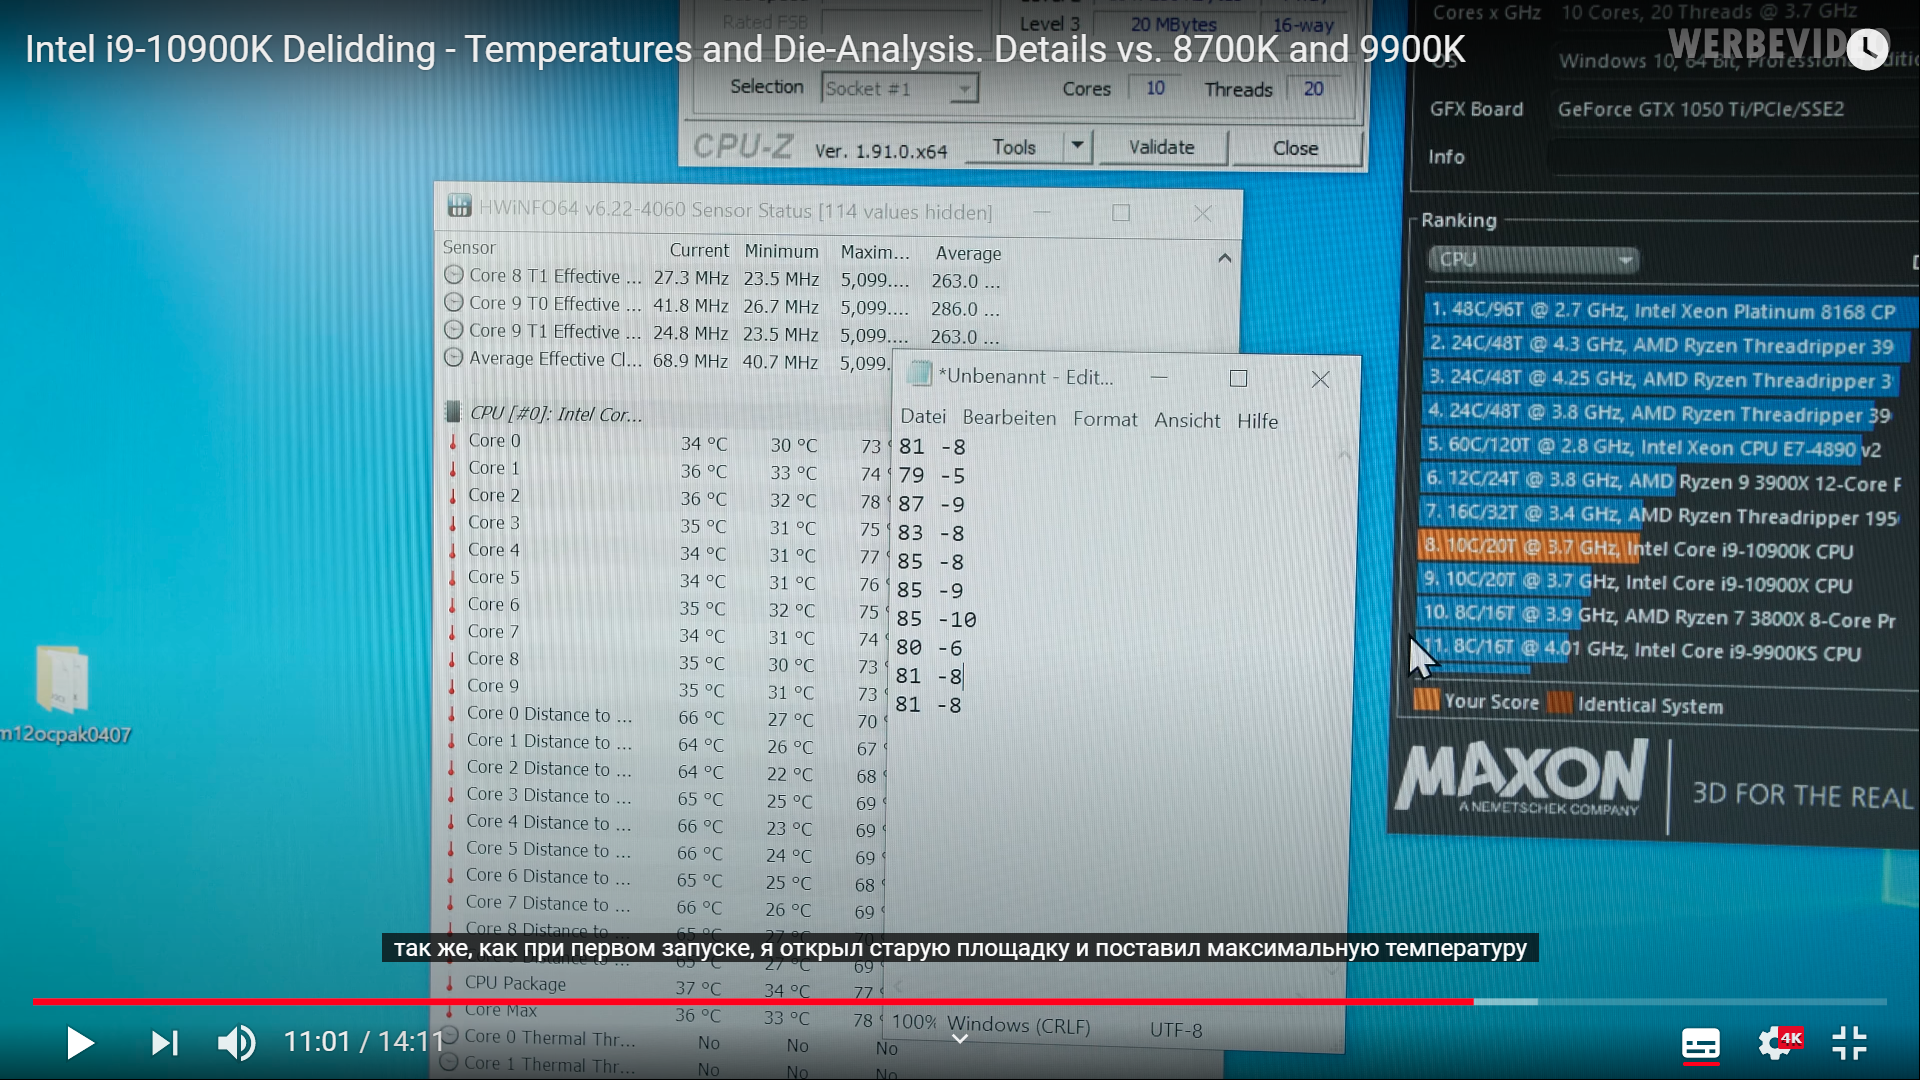
Task: Exit fullscreen mode
Action: pyautogui.click(x=1849, y=1043)
